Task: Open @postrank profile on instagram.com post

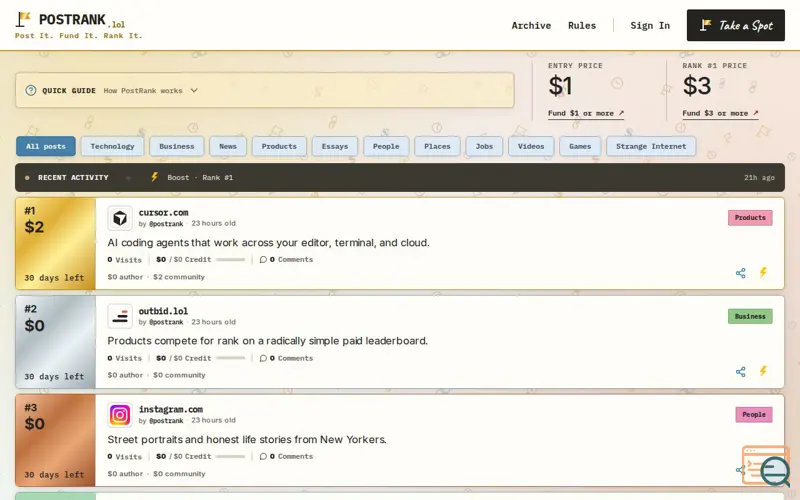Action: point(166,421)
